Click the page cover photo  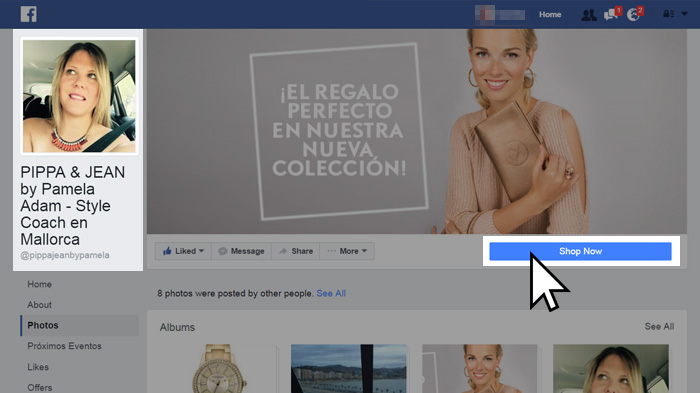[x=417, y=131]
